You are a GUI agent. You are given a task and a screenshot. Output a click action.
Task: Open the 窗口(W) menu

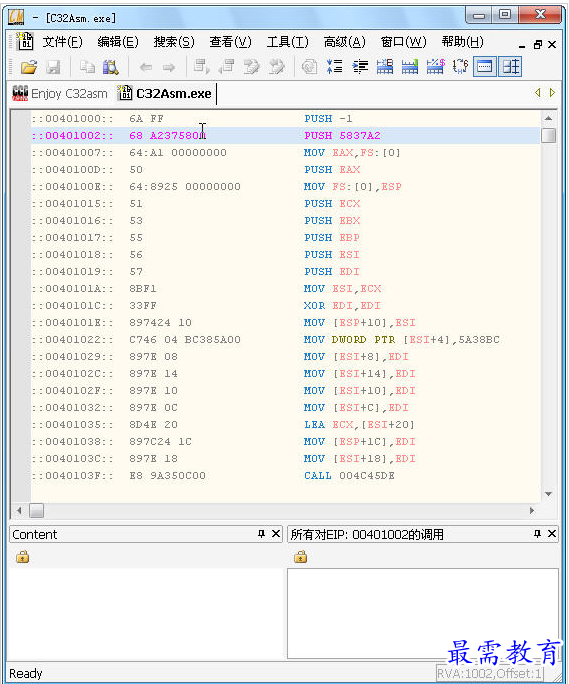pyautogui.click(x=403, y=42)
